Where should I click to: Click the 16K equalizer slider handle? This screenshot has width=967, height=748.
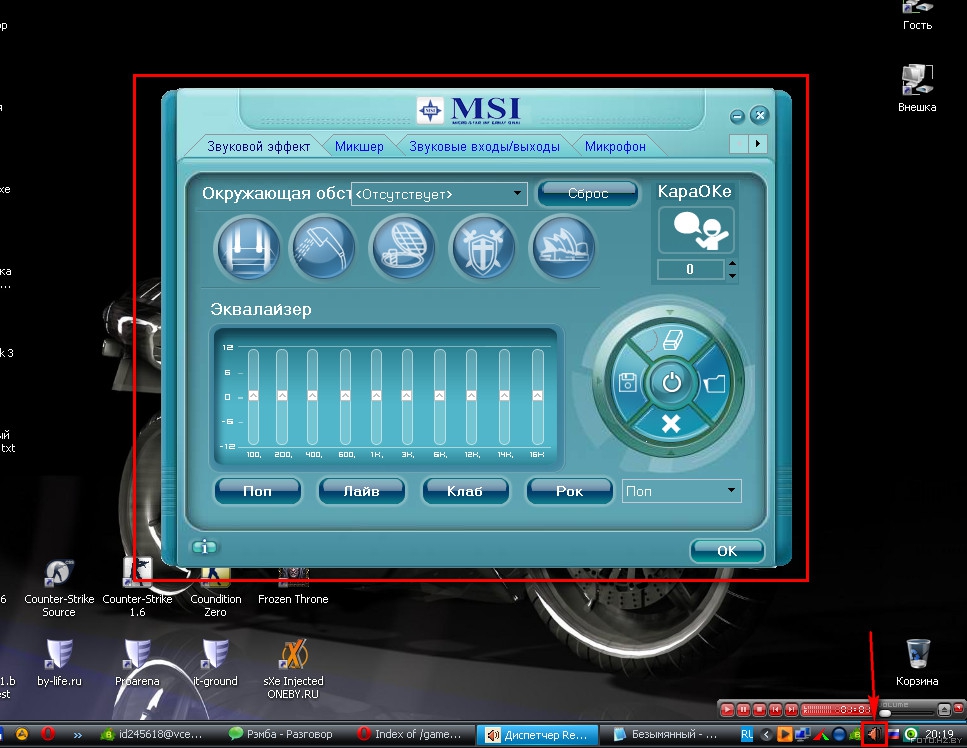click(x=538, y=395)
